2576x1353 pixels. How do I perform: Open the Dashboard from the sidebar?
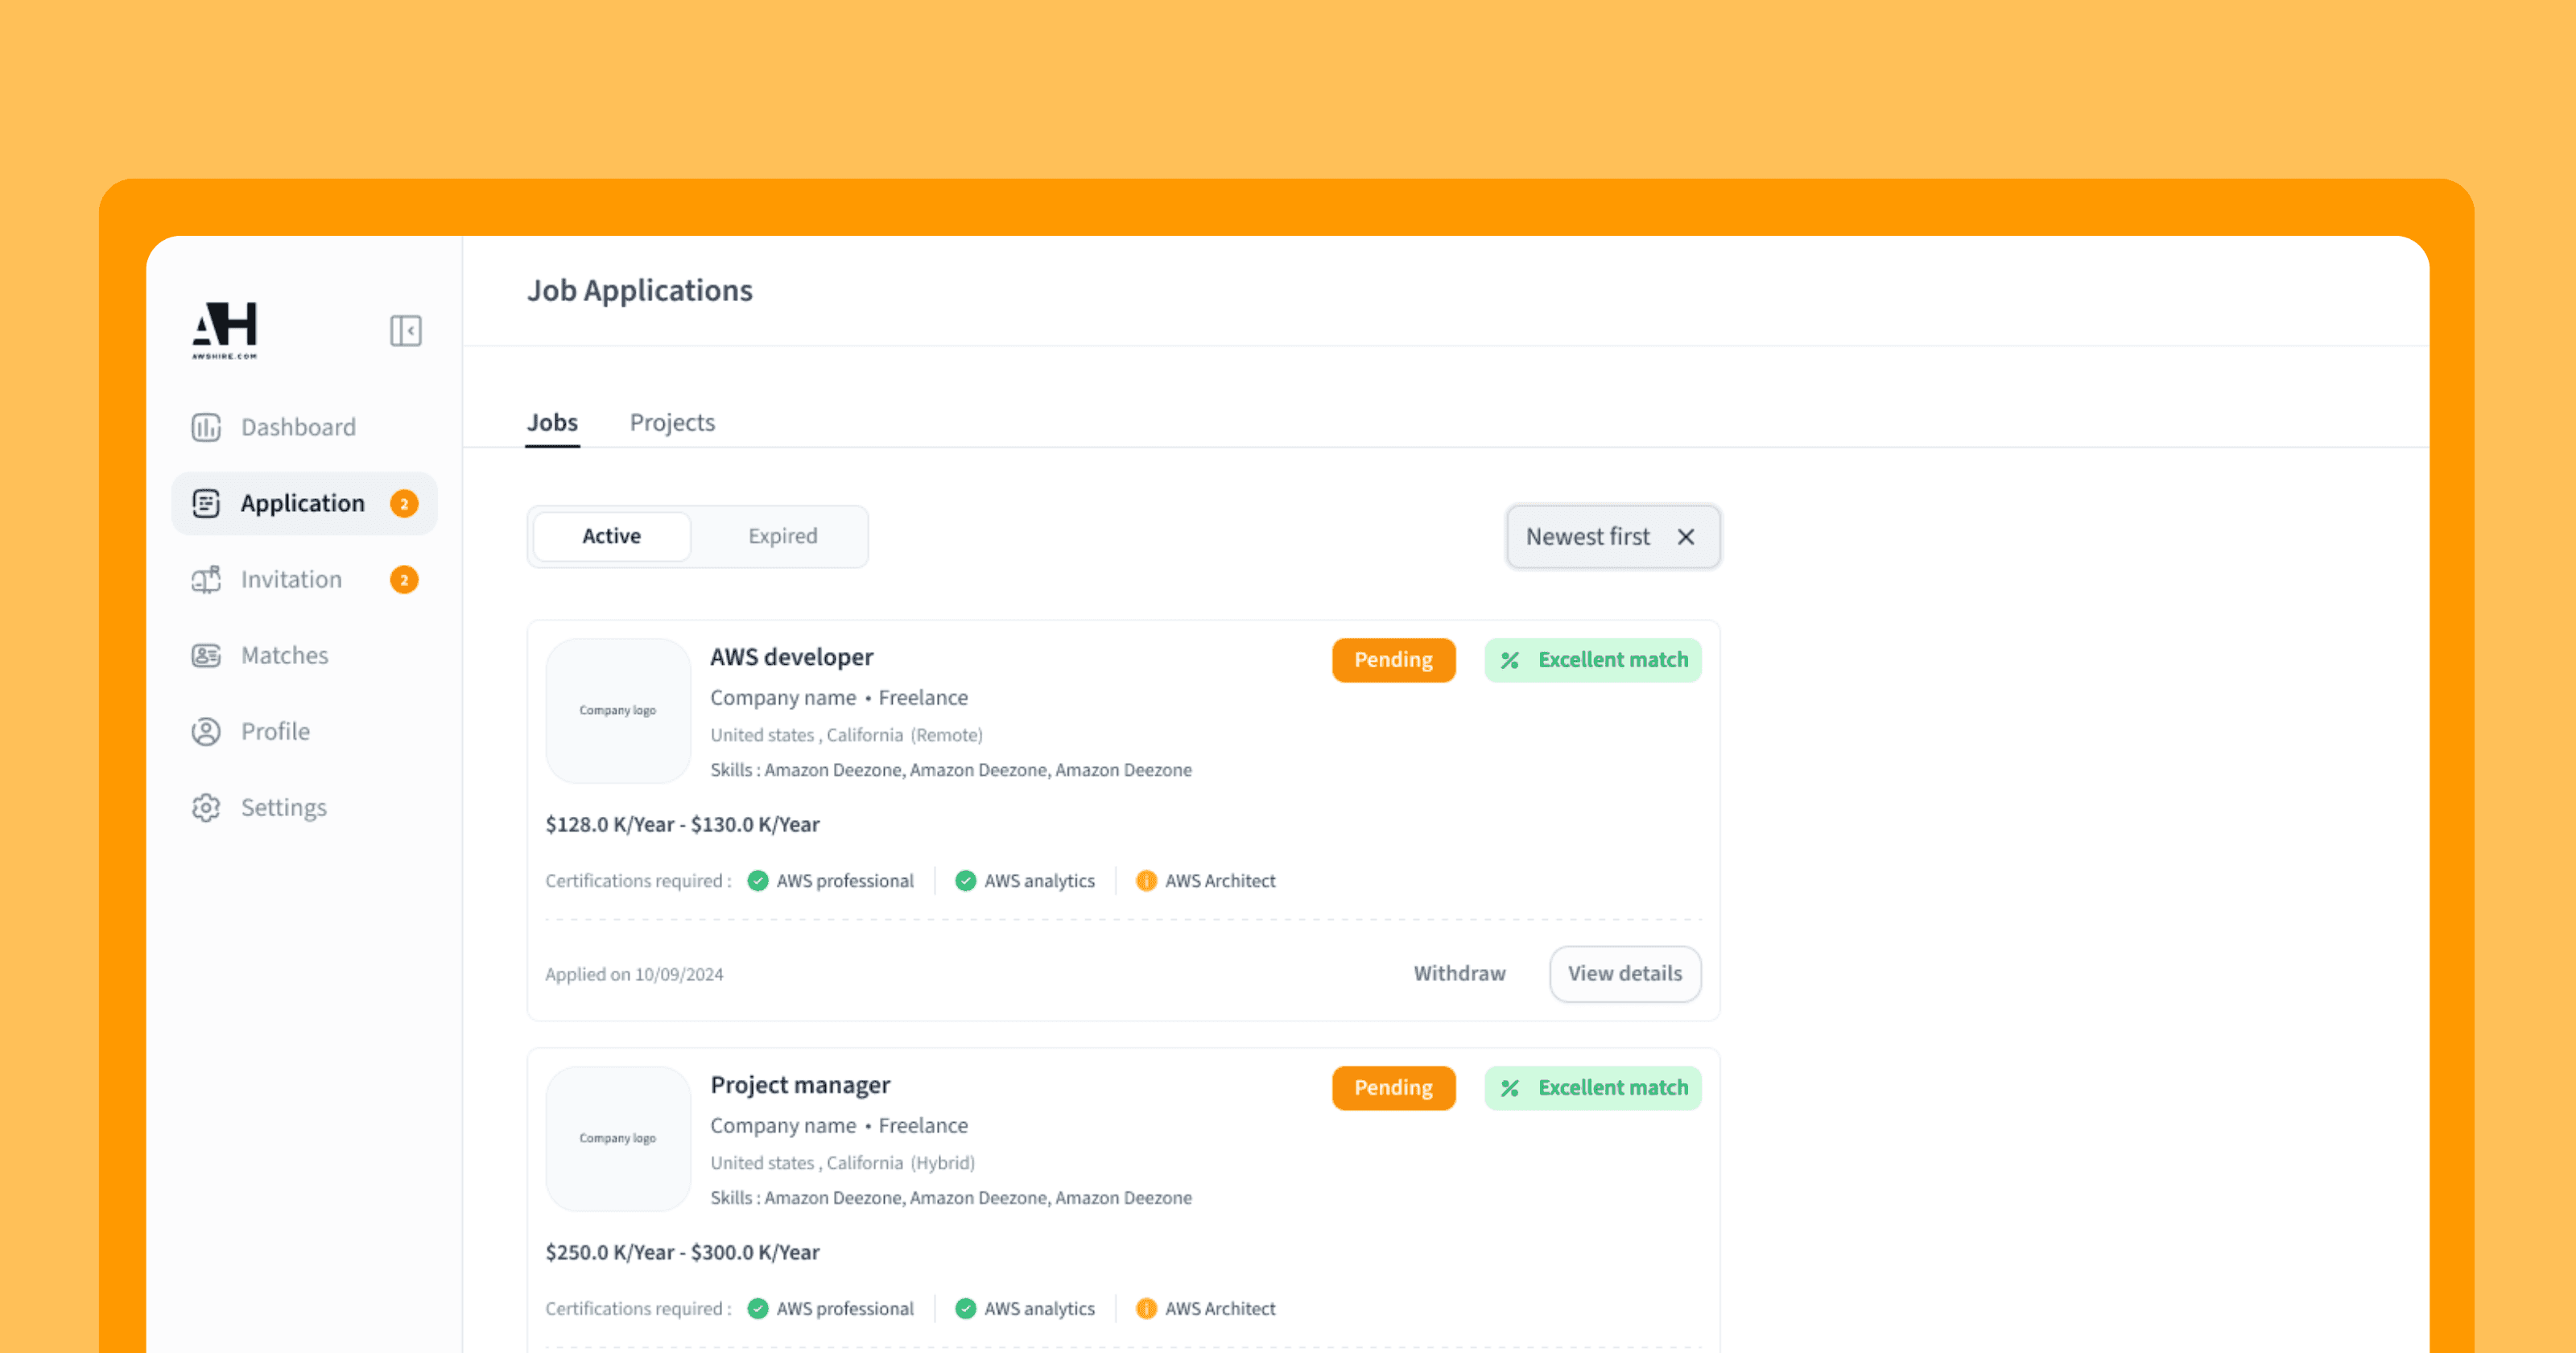[x=297, y=426]
